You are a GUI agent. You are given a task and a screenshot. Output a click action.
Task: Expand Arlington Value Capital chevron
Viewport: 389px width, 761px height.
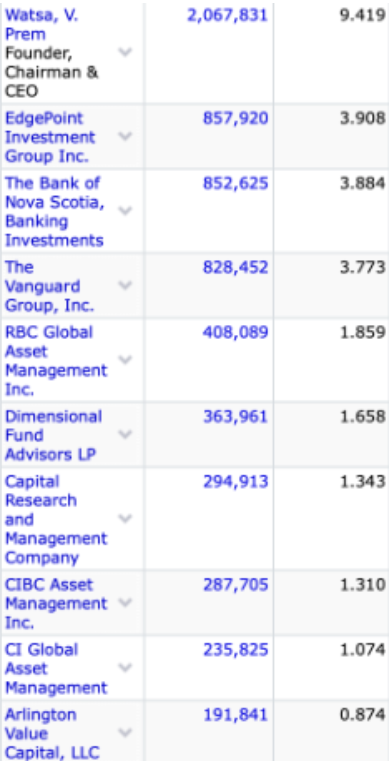(x=125, y=733)
